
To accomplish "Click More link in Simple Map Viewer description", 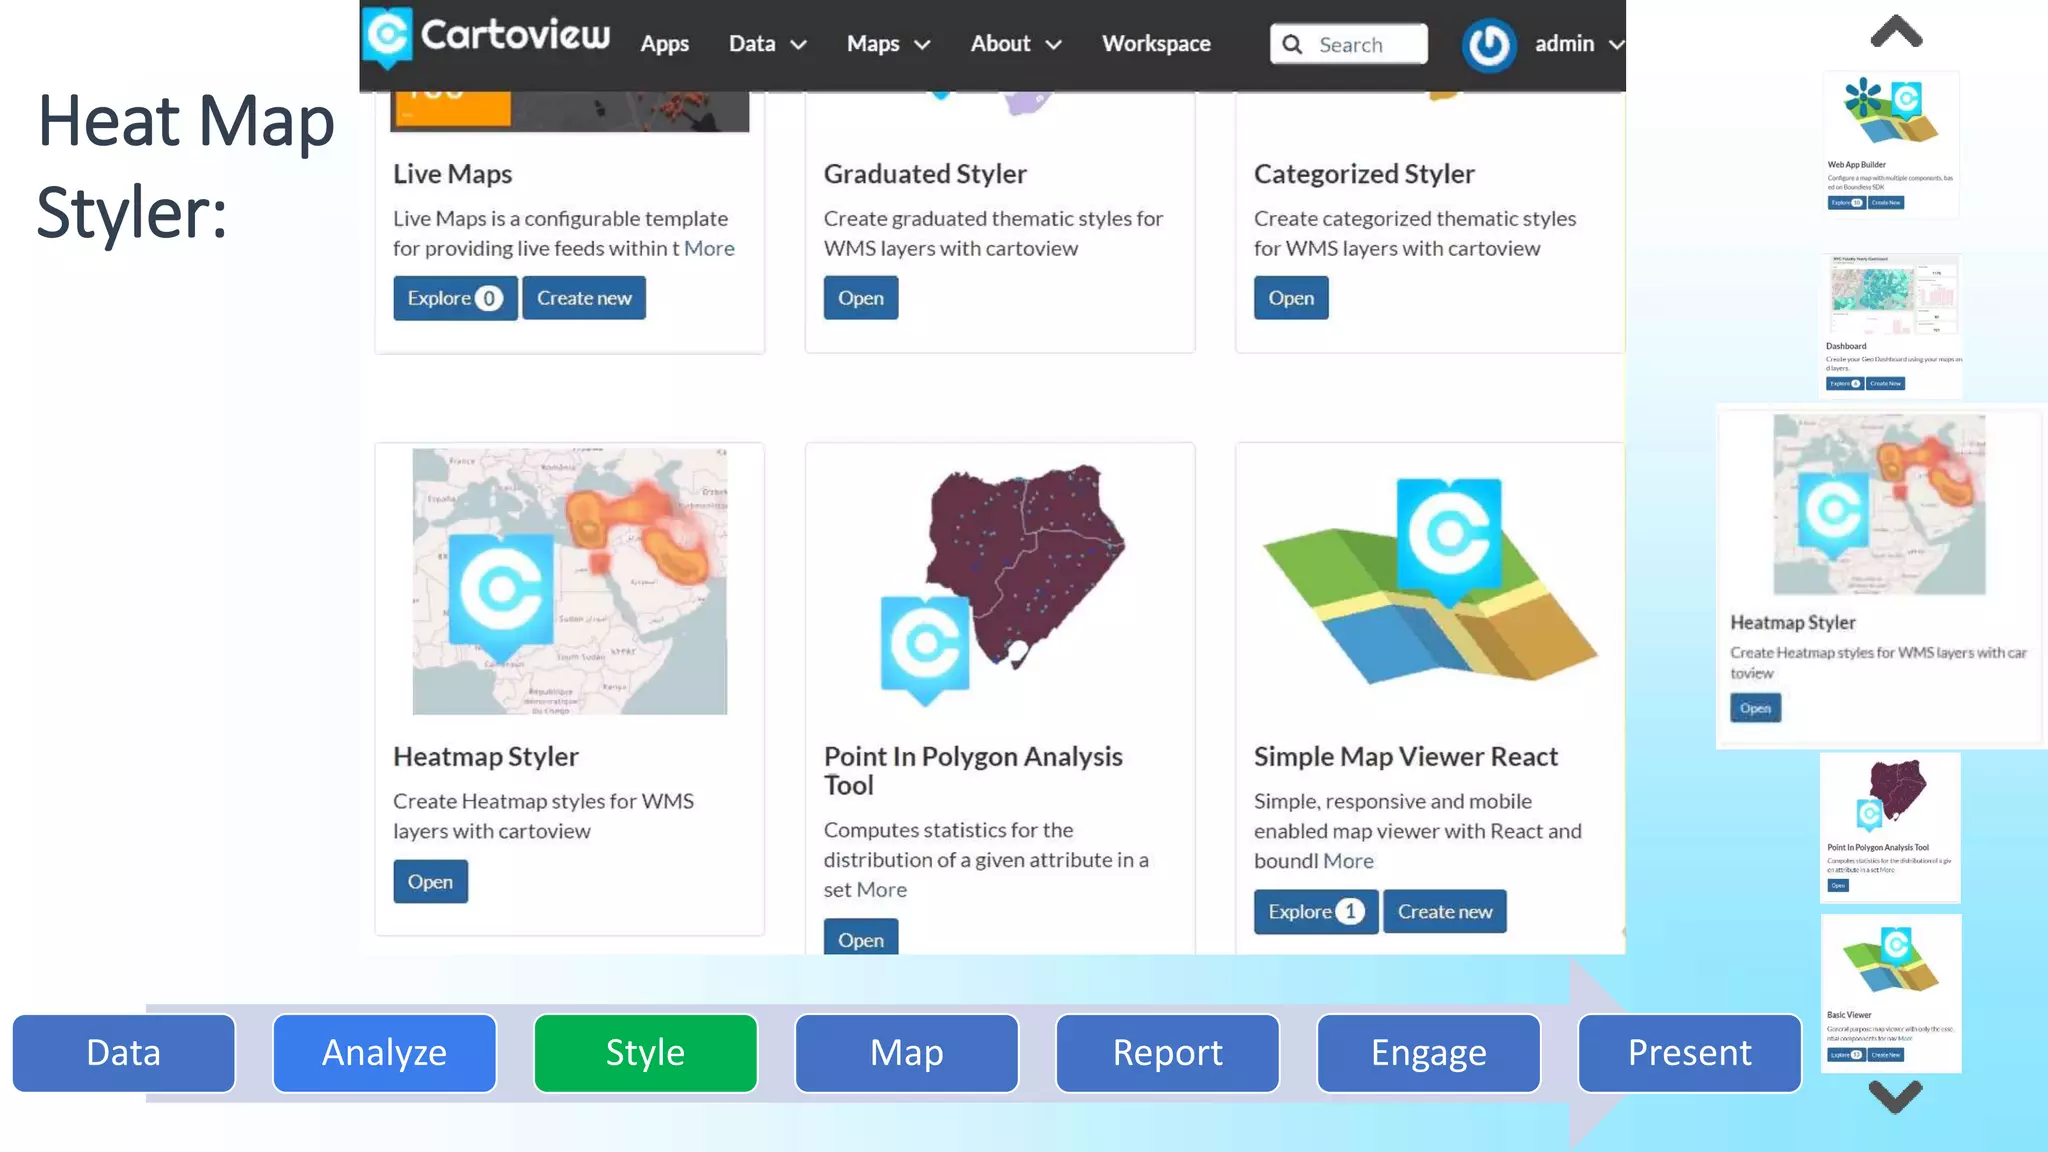I will tap(1348, 860).
